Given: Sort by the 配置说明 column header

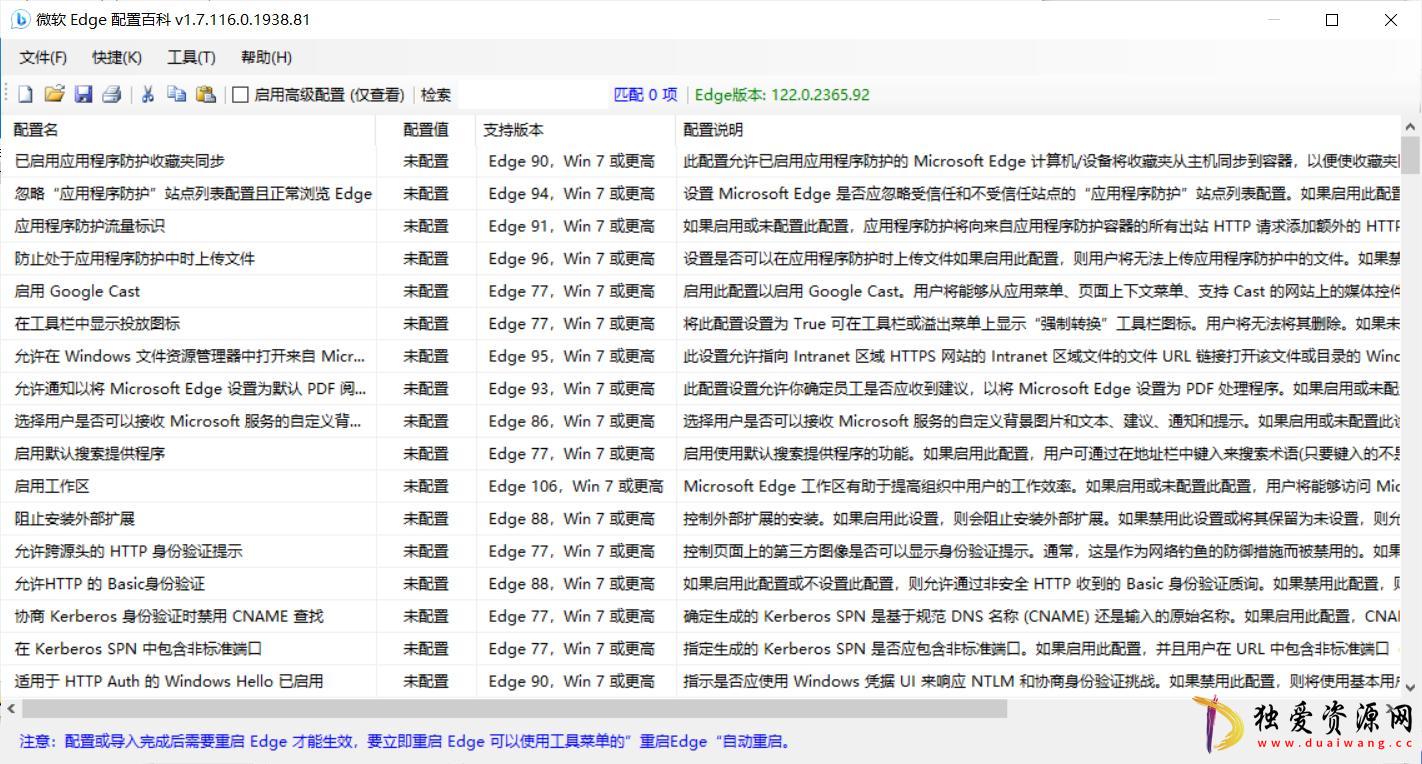Looking at the screenshot, I should tap(1038, 130).
